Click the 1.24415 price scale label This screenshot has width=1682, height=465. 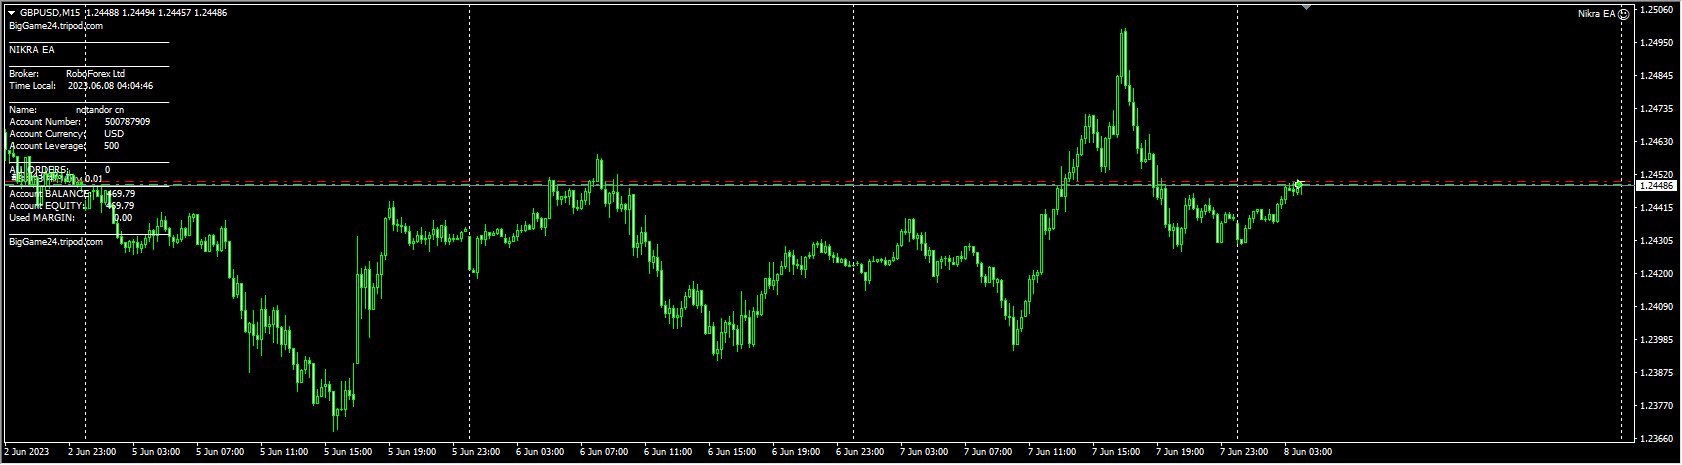coord(1657,208)
